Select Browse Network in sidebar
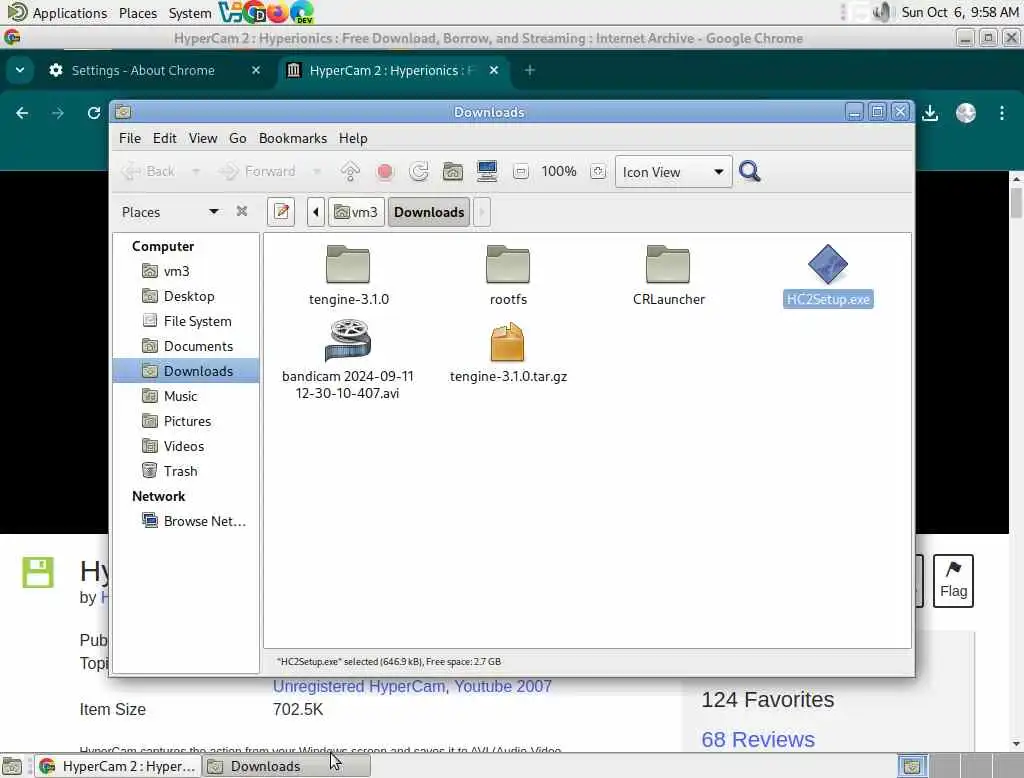Screen dimensions: 1024x778 click(186, 521)
